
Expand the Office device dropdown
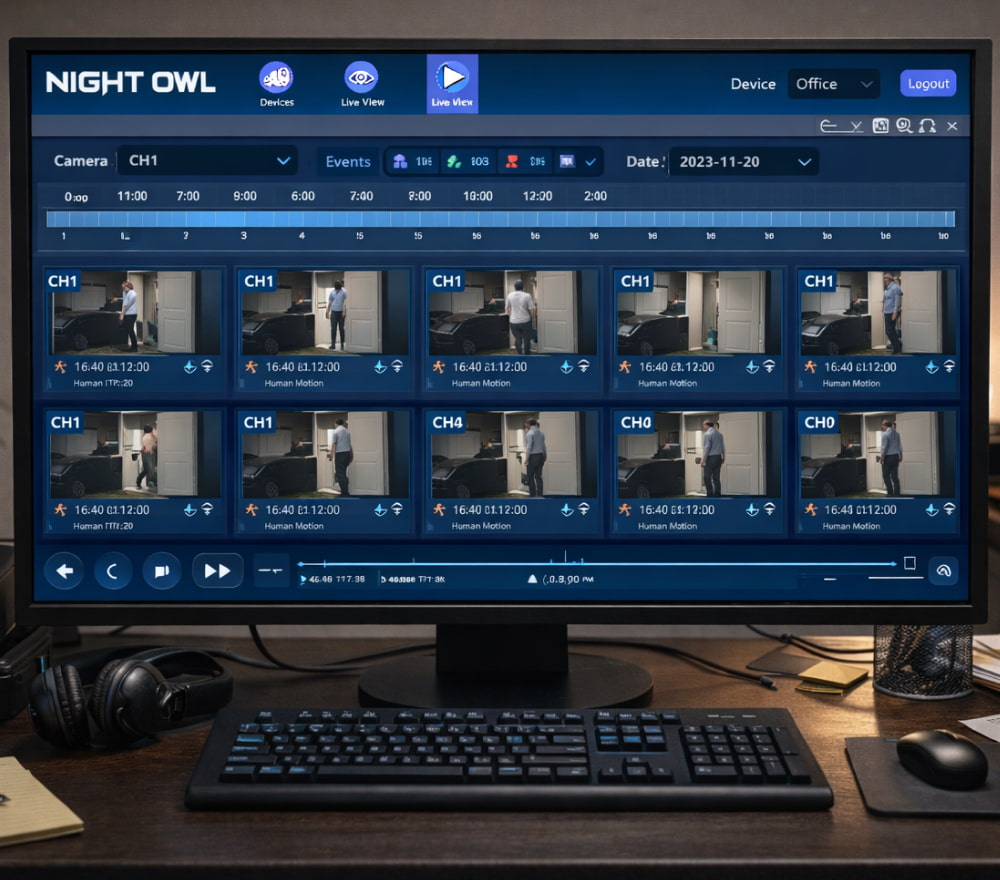tap(833, 84)
